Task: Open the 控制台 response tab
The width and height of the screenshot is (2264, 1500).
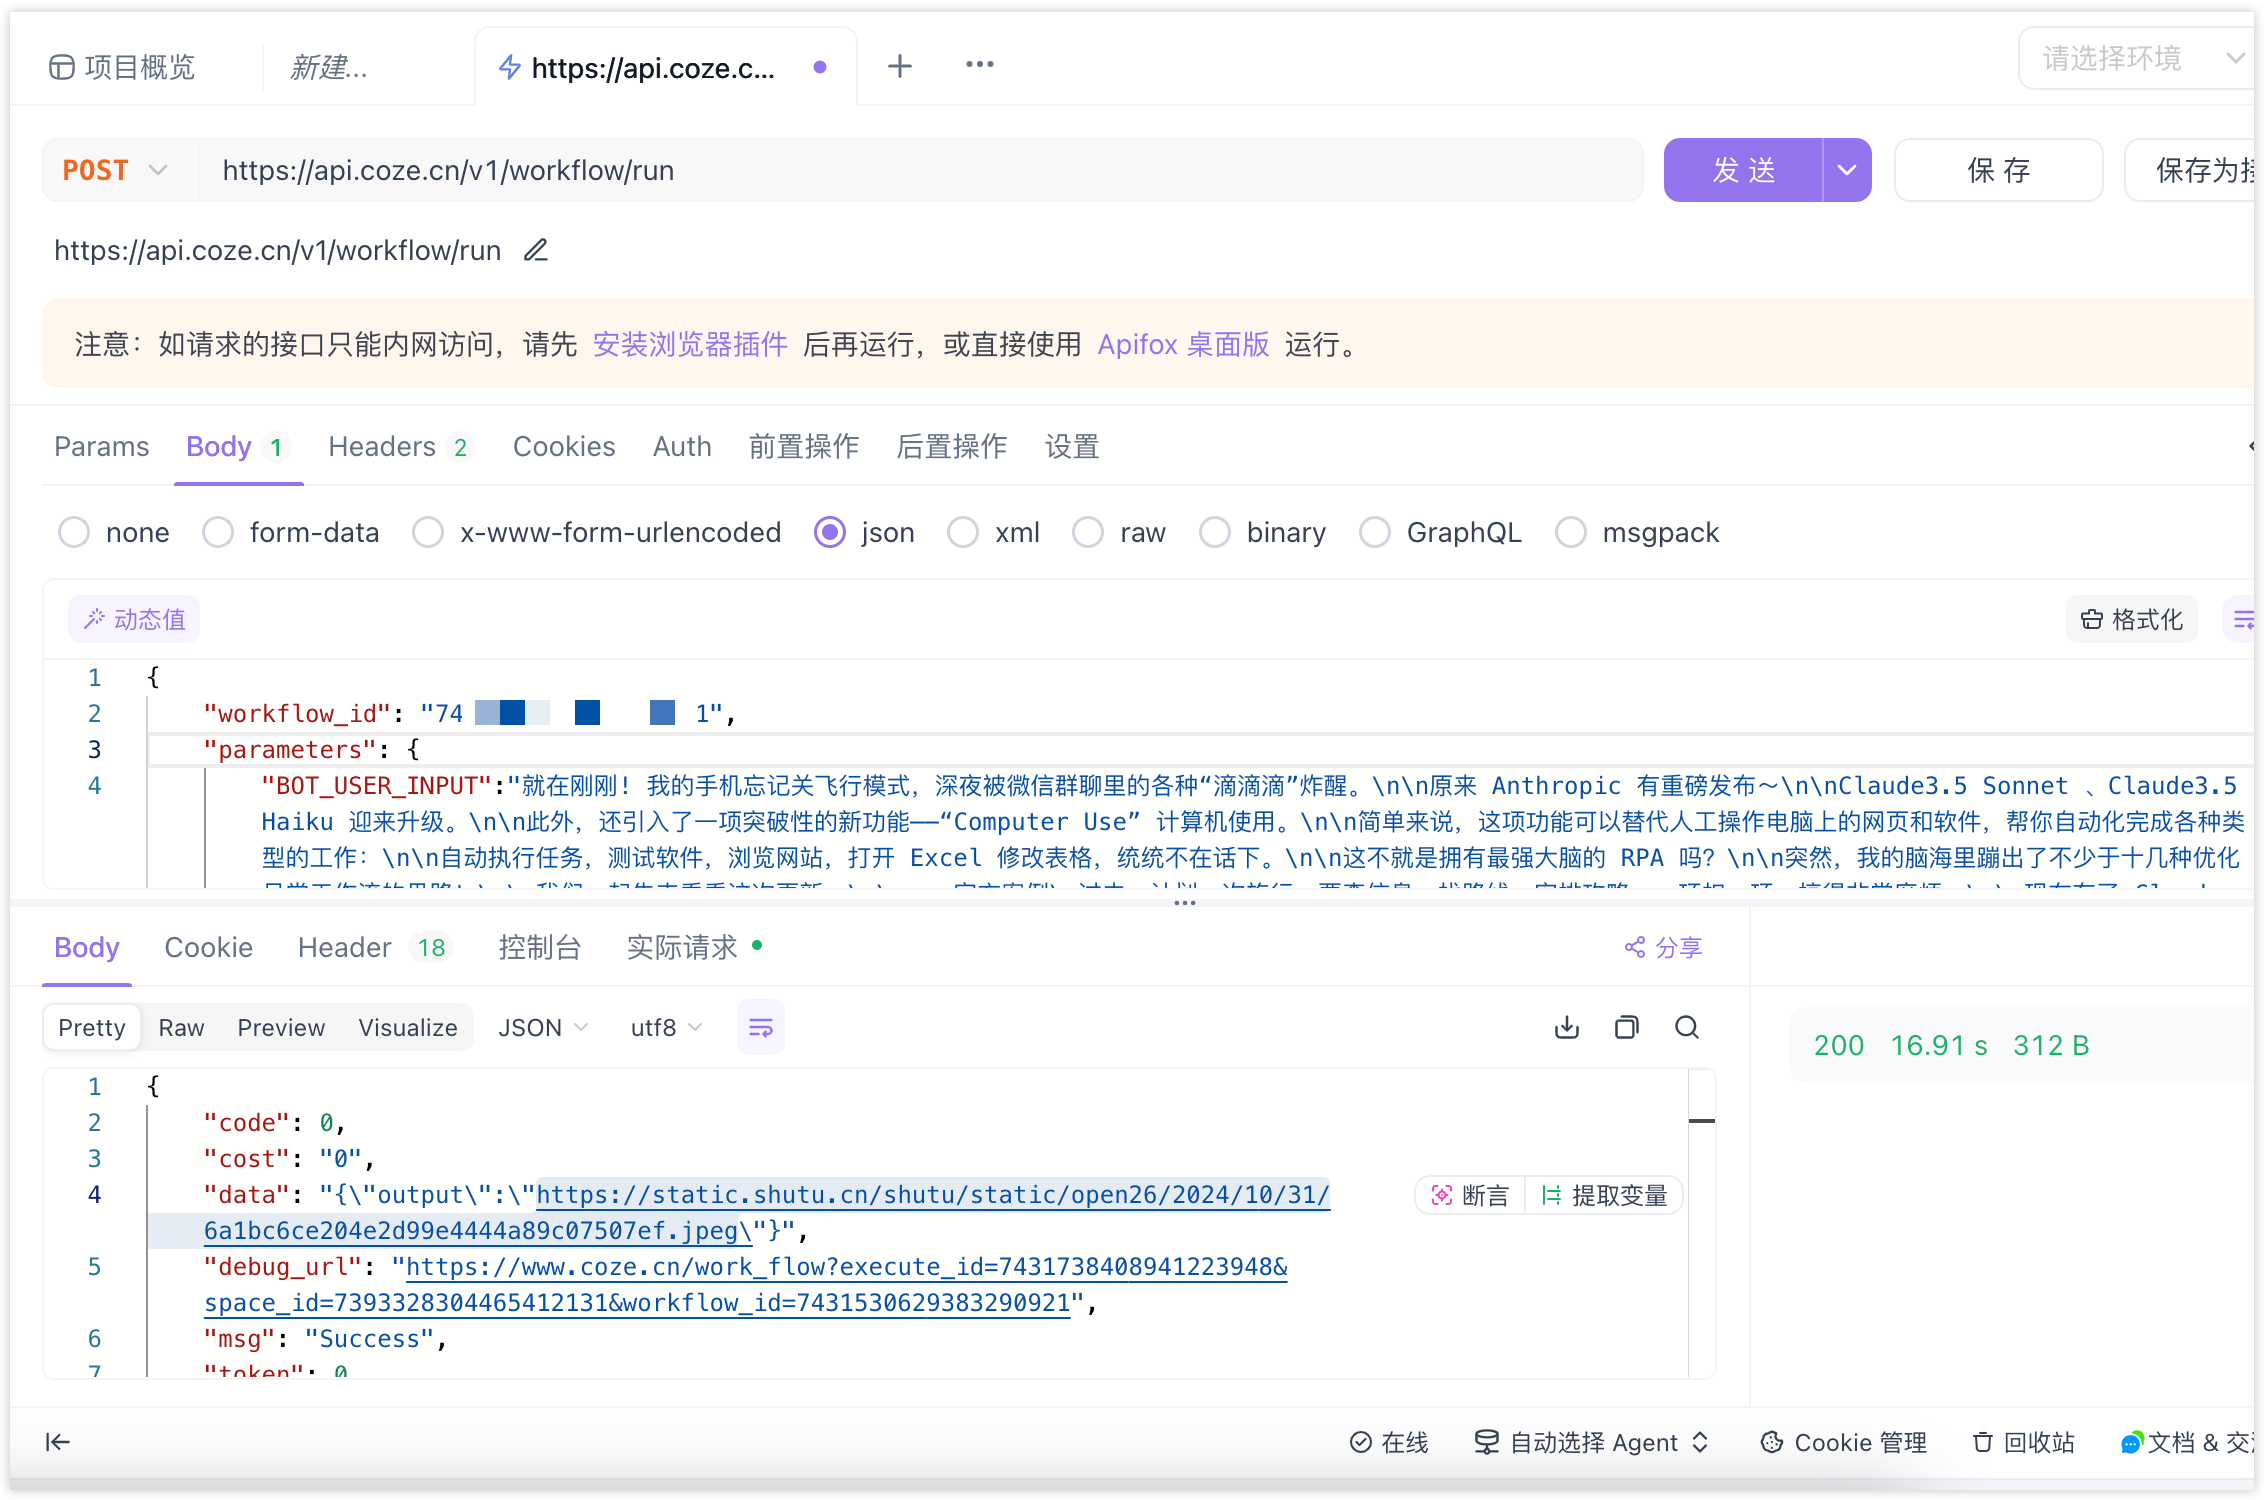Action: (539, 947)
